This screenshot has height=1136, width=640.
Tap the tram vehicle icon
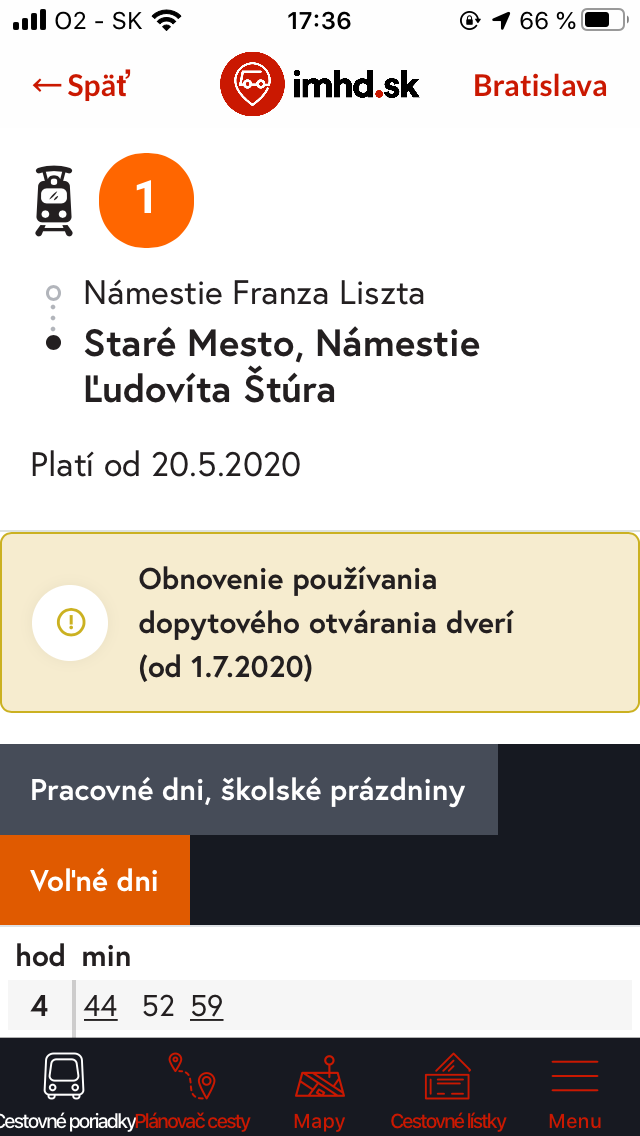(54, 201)
